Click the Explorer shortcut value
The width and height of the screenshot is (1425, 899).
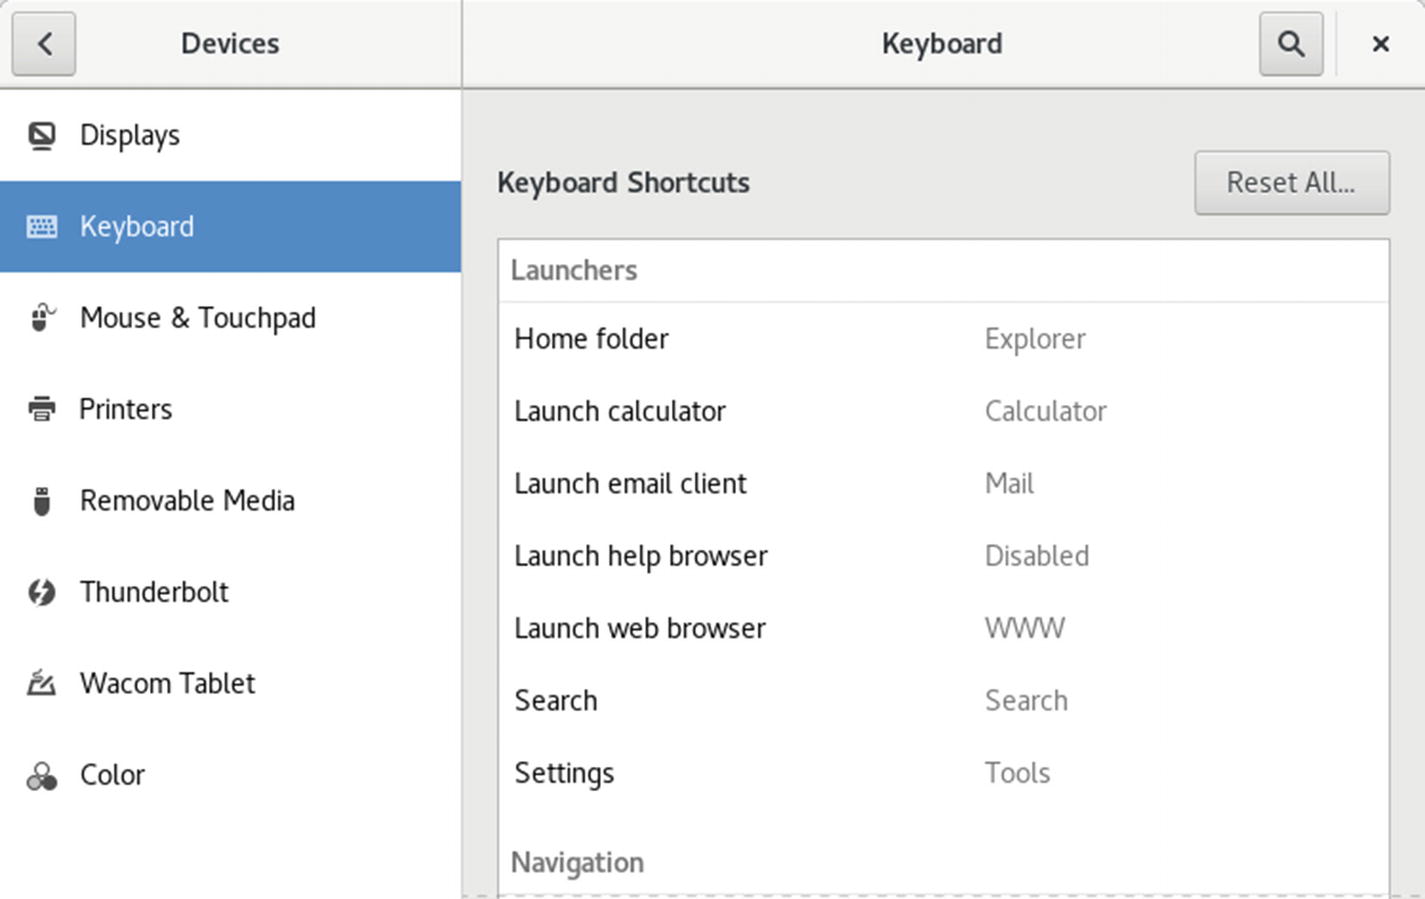[x=1035, y=339]
